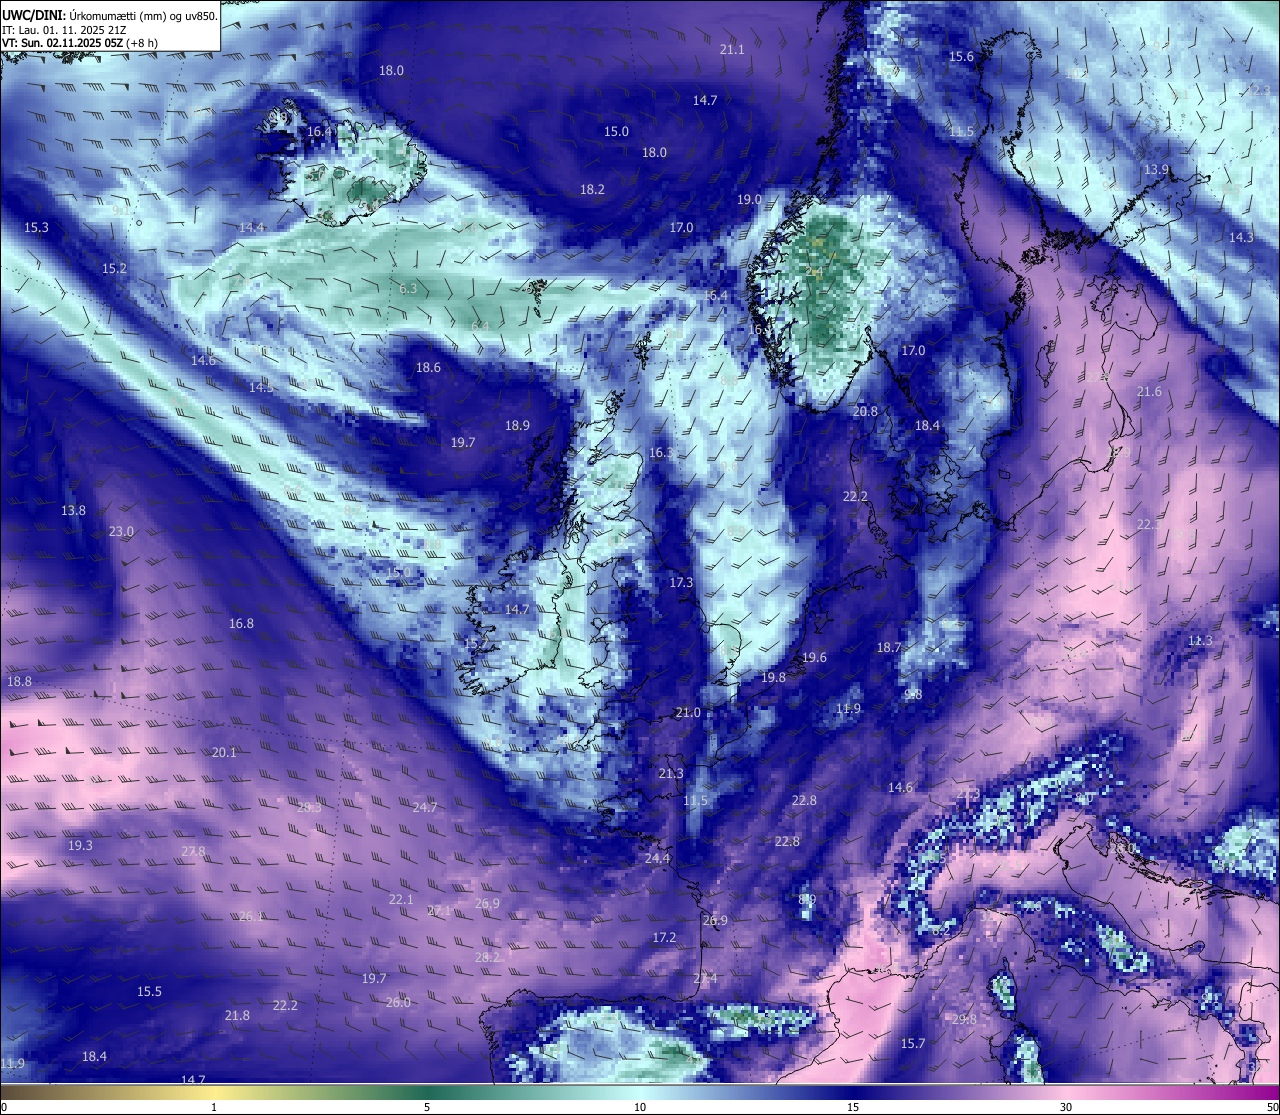Select the 18.6 value label
This screenshot has width=1280, height=1115.
coord(428,367)
